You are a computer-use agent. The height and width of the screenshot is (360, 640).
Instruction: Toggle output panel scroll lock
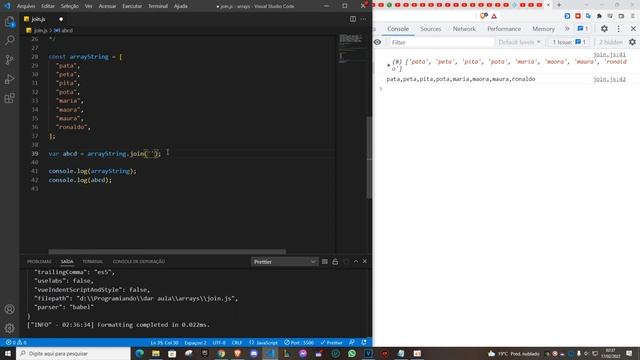pos(335,262)
